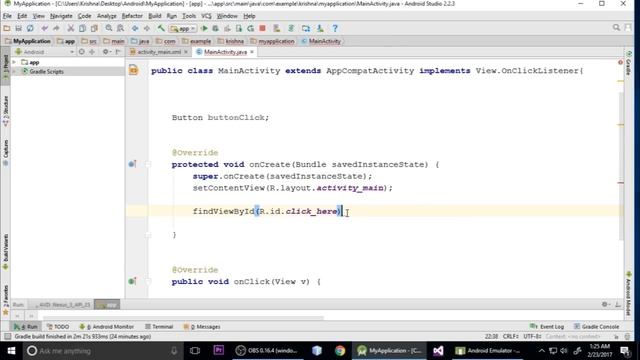Click the Find magnifier icon
The width and height of the screenshot is (640, 360).
(109, 28)
